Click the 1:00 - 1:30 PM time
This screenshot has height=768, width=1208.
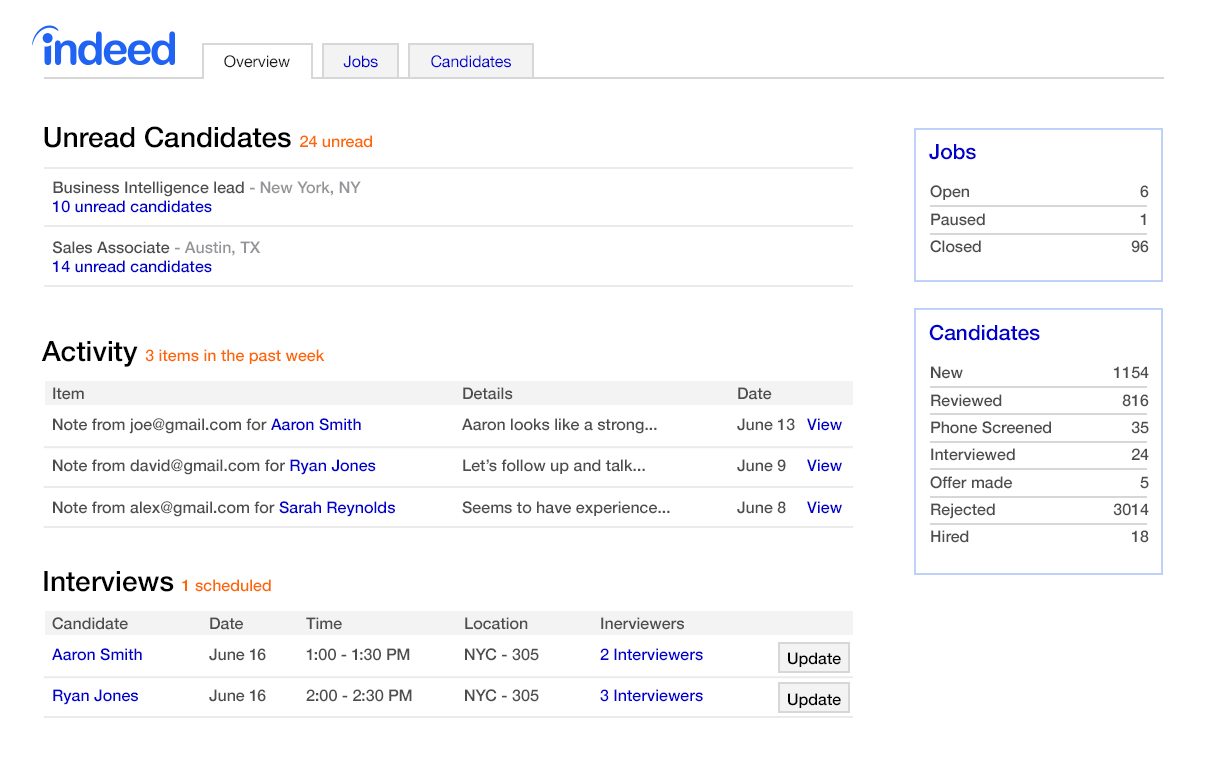[358, 655]
